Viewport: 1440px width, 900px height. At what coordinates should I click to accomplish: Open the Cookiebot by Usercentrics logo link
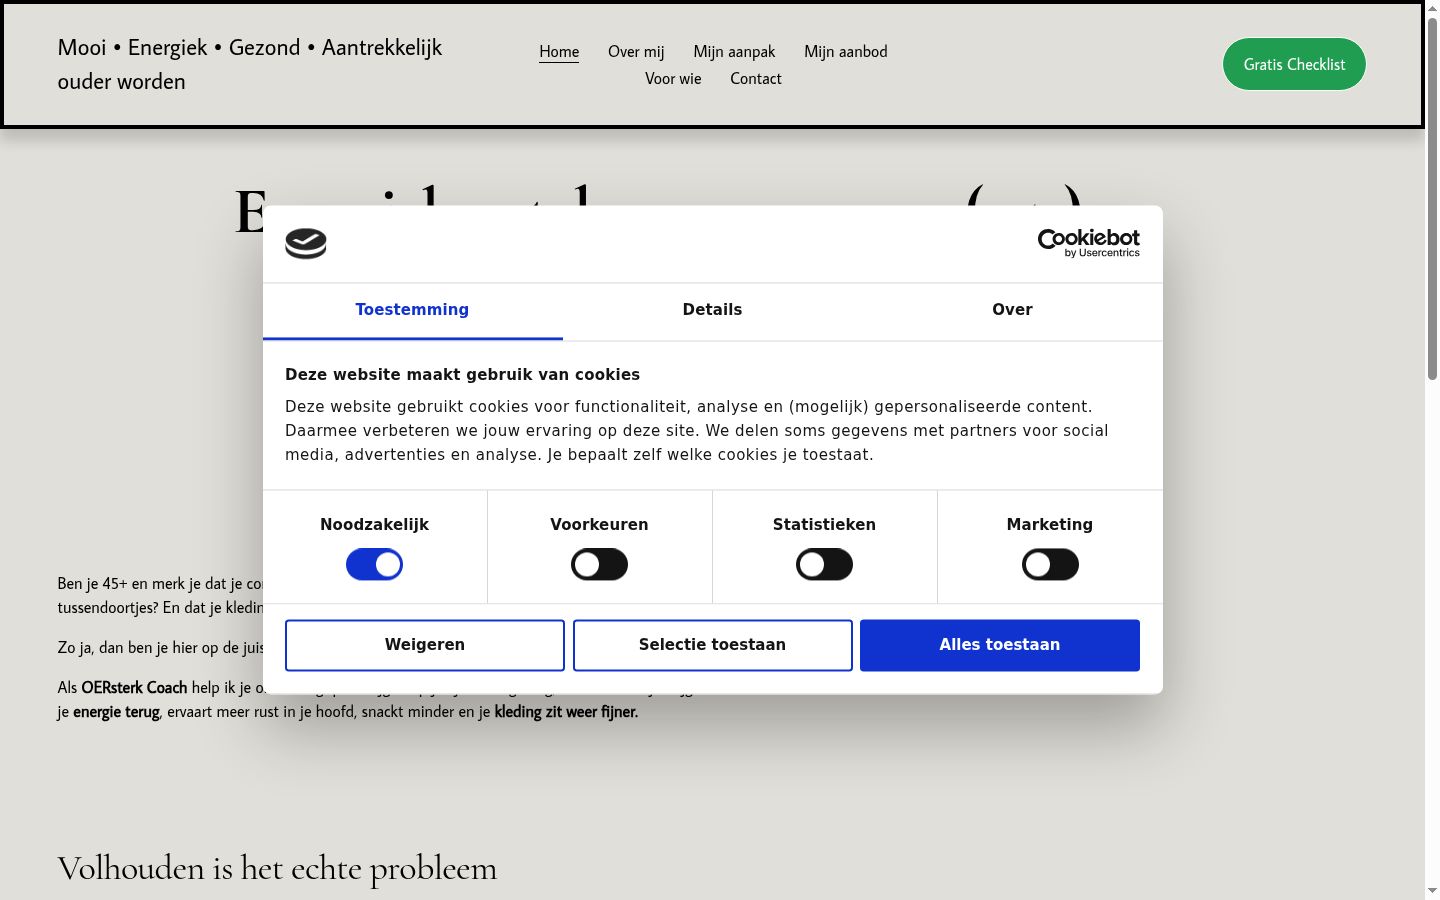pyautogui.click(x=1088, y=243)
